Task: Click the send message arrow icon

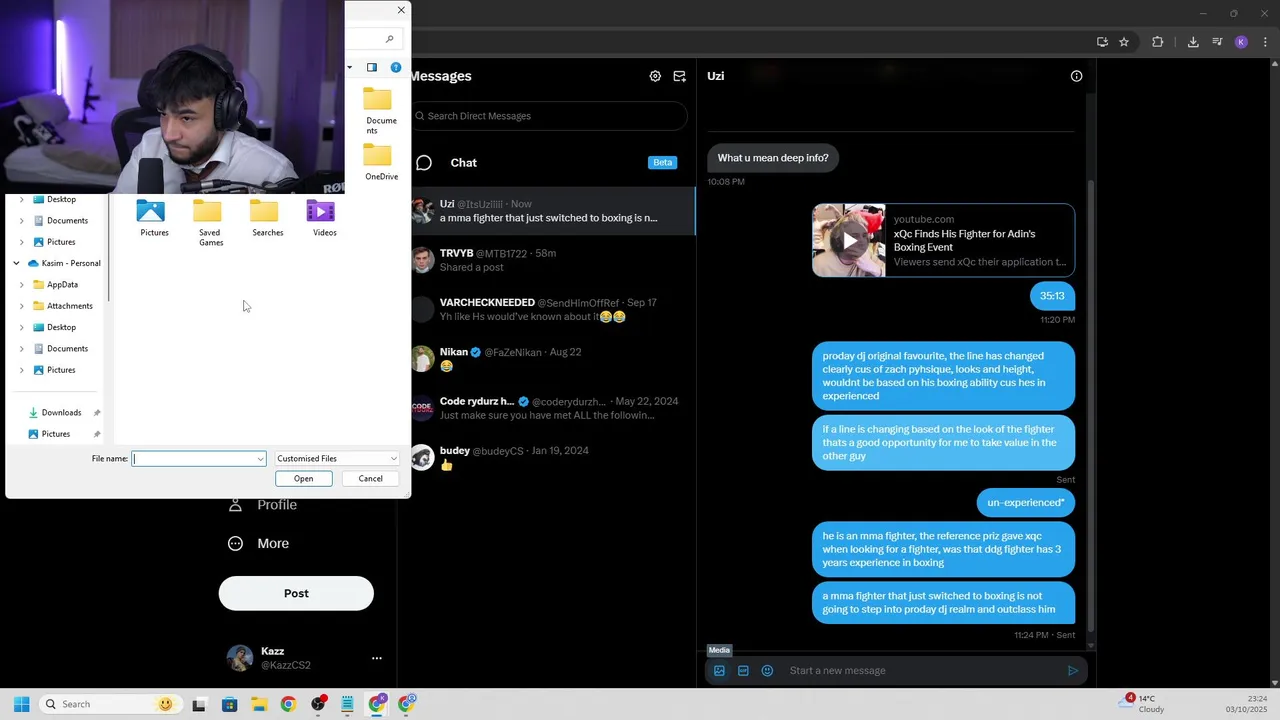Action: pos(1073,671)
